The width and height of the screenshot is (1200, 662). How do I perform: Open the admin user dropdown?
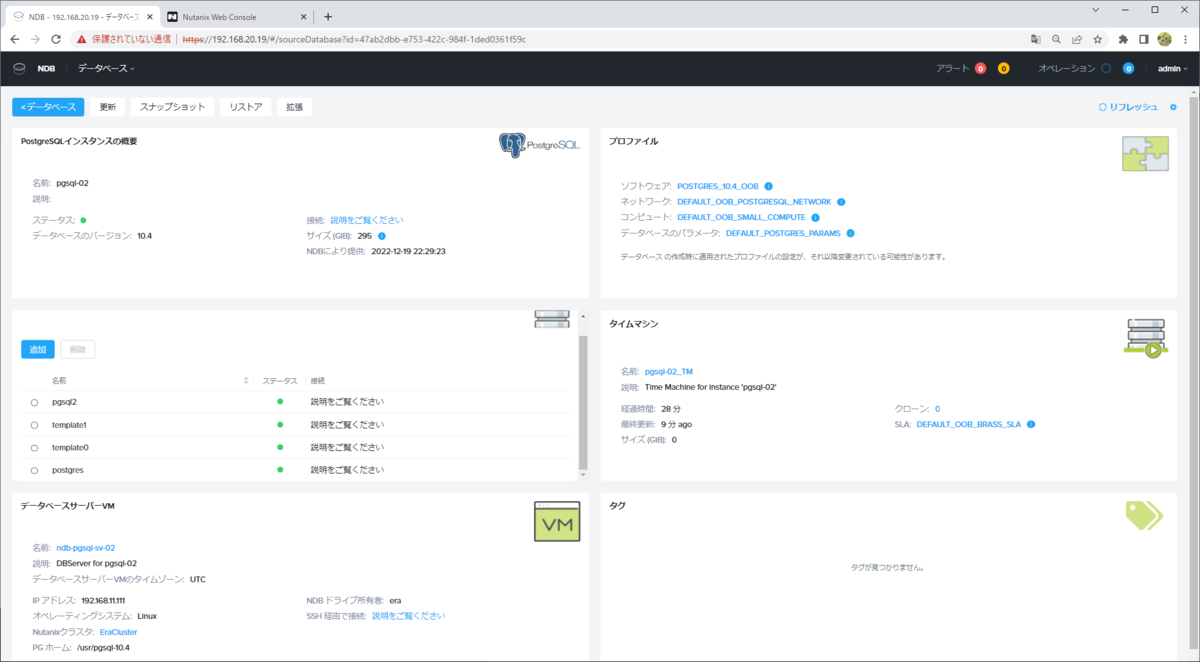tap(1172, 68)
